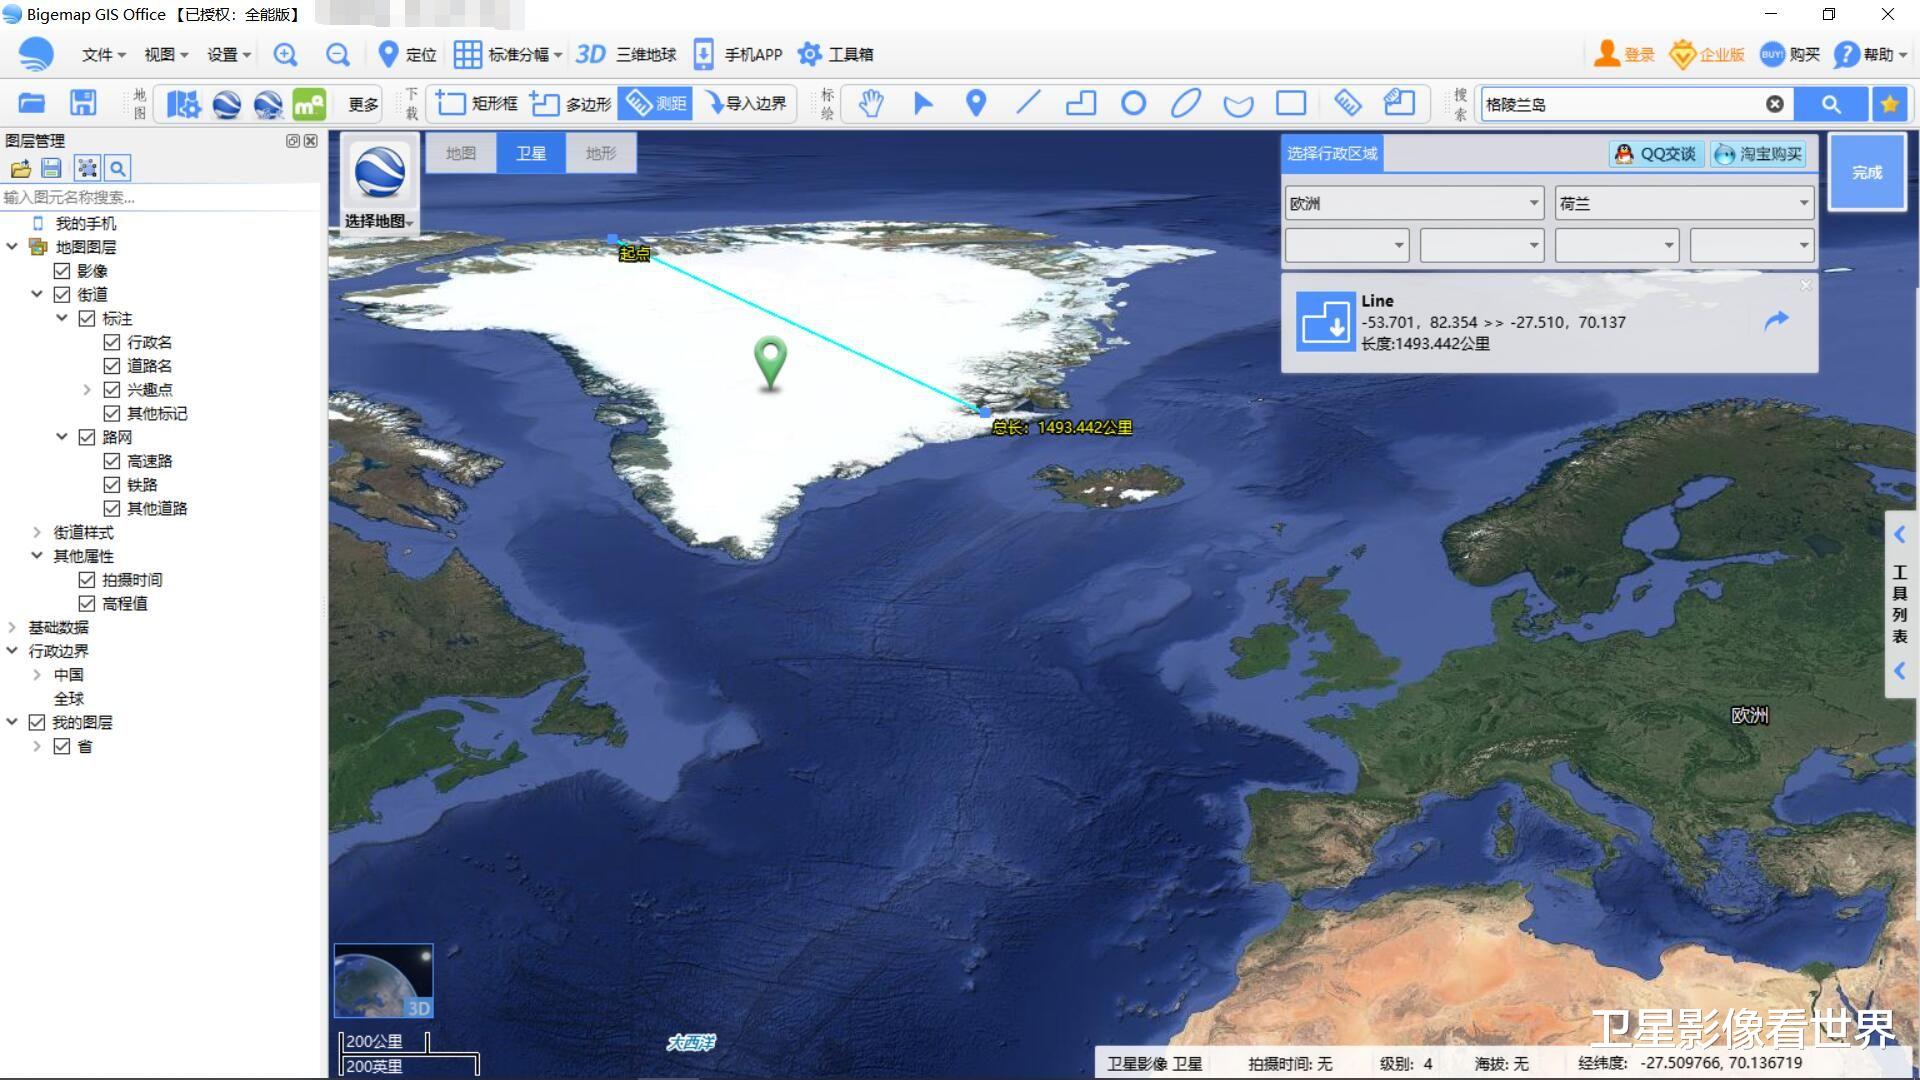This screenshot has height=1080, width=1920.
Task: Open the 荷兰 country dropdown
Action: click(x=1684, y=203)
